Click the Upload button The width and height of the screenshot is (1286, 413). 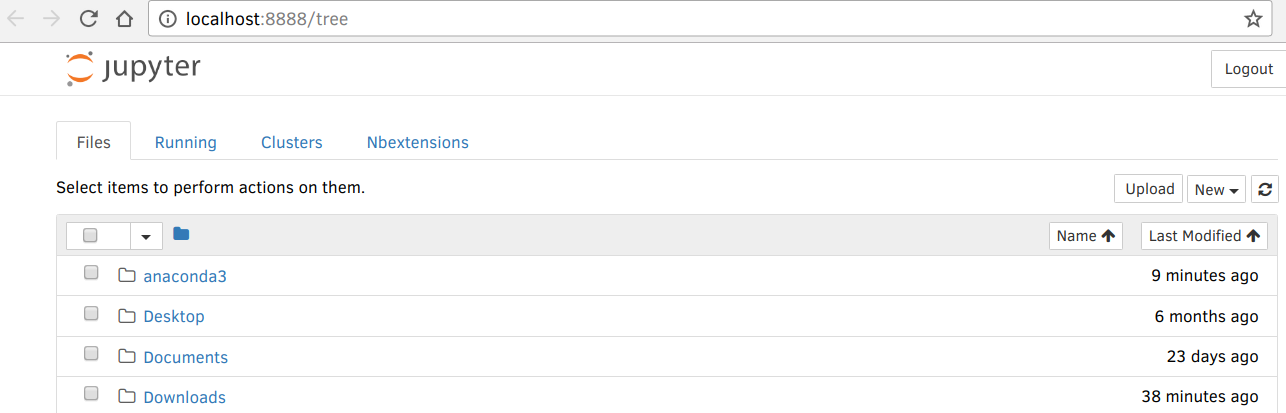[x=1149, y=189]
